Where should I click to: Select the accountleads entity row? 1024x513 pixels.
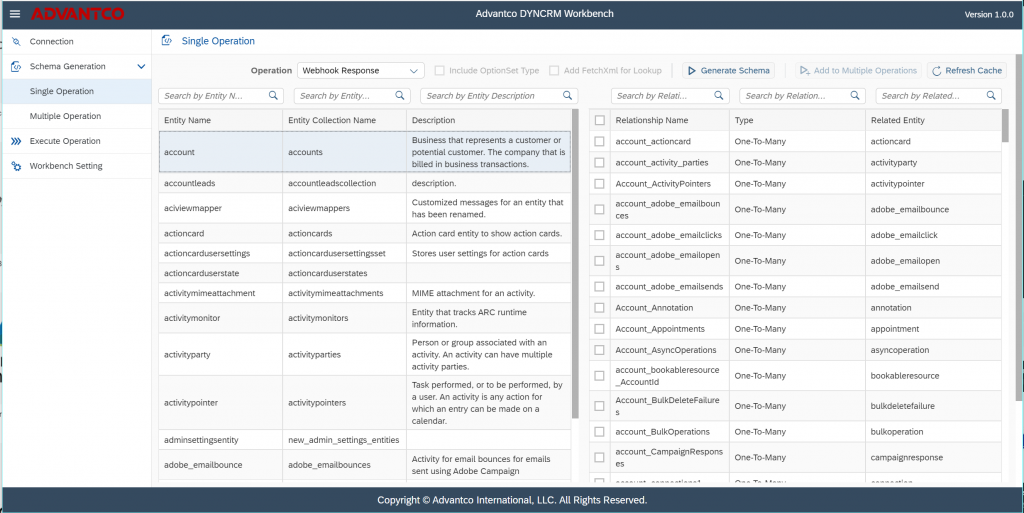tap(364, 183)
